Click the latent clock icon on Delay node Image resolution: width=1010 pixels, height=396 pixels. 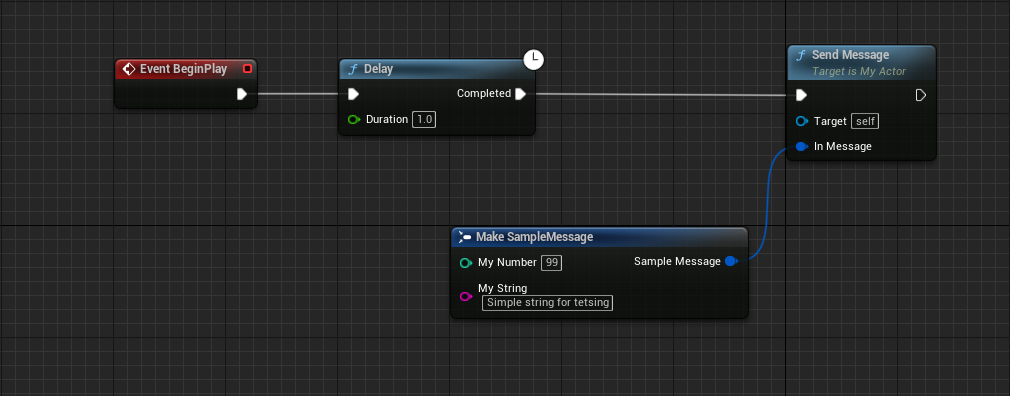(533, 59)
